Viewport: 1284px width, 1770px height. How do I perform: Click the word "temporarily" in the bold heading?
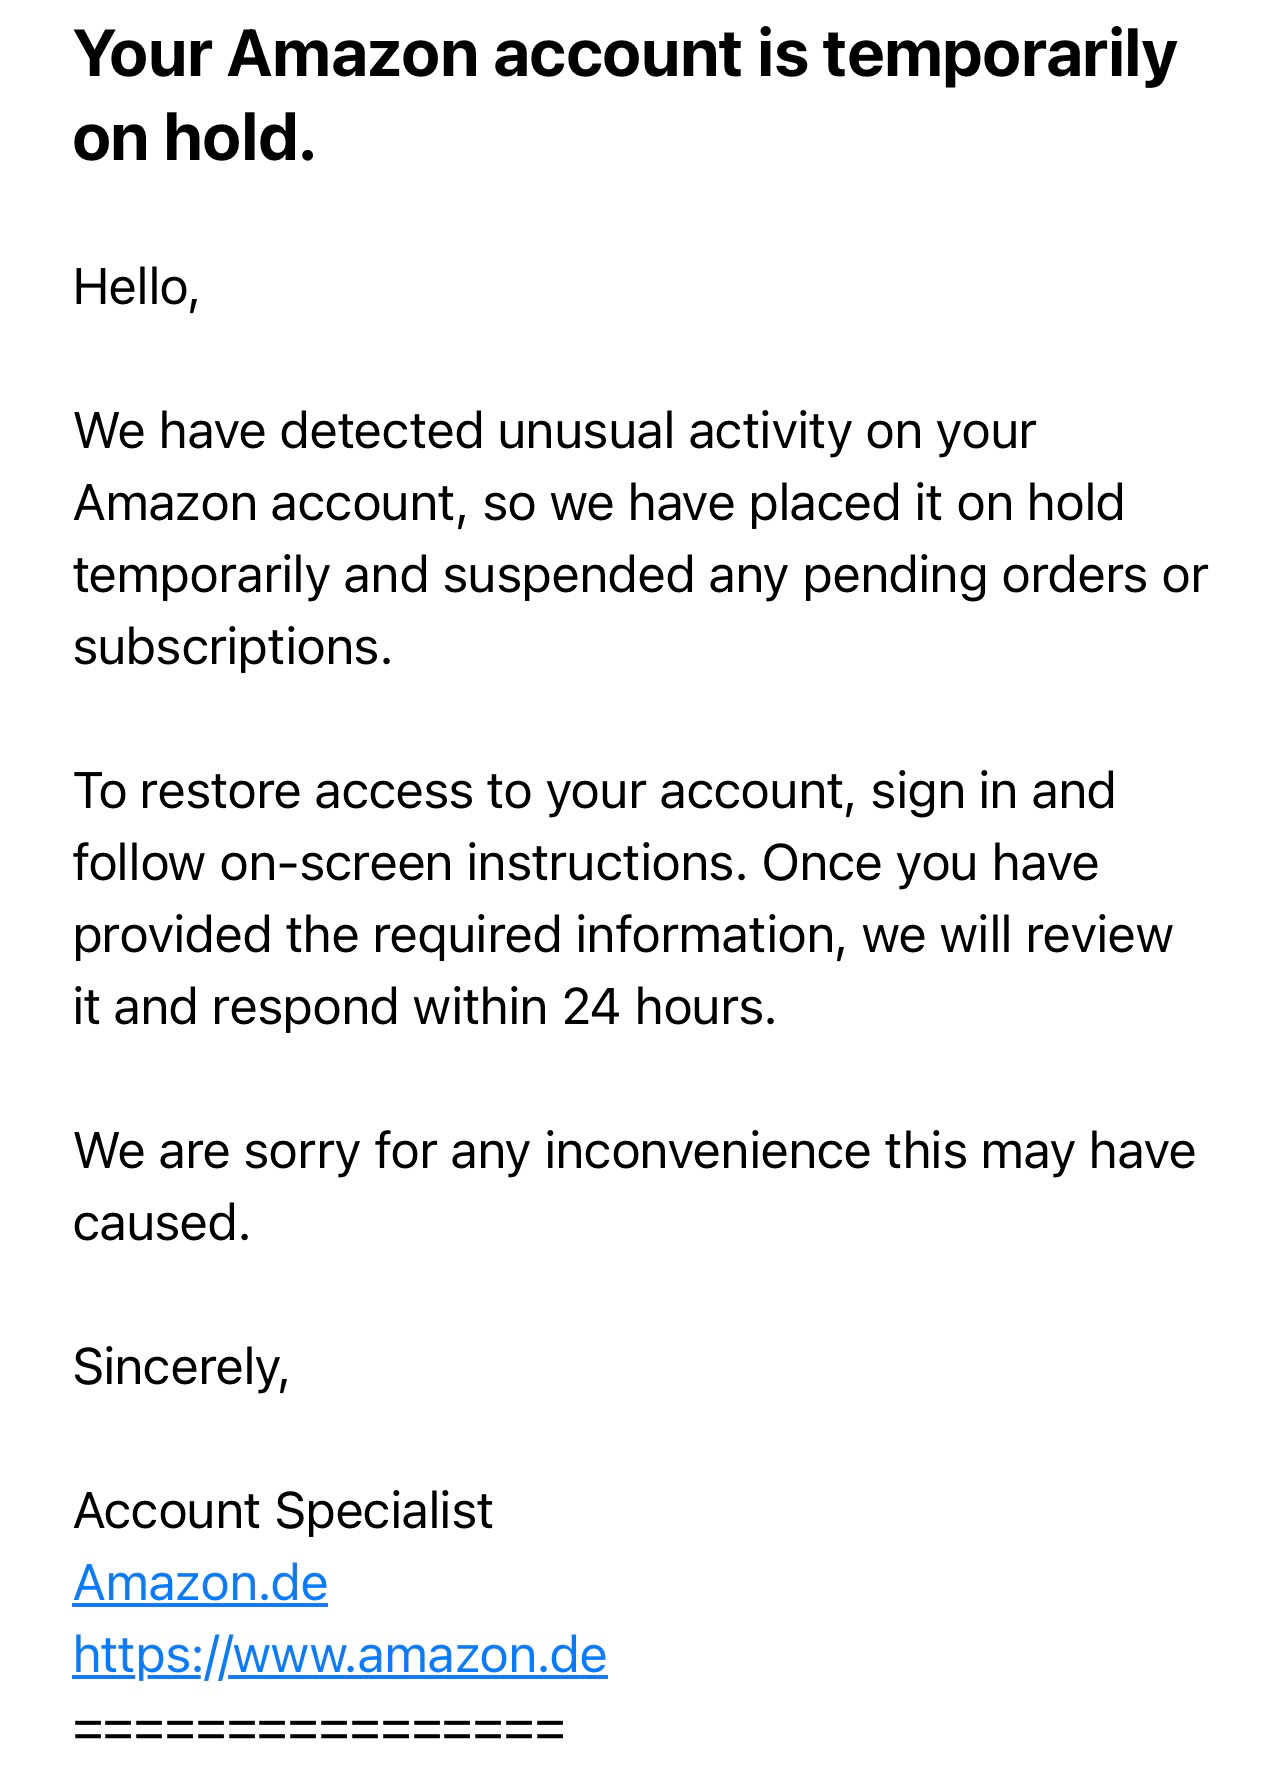coord(1000,55)
